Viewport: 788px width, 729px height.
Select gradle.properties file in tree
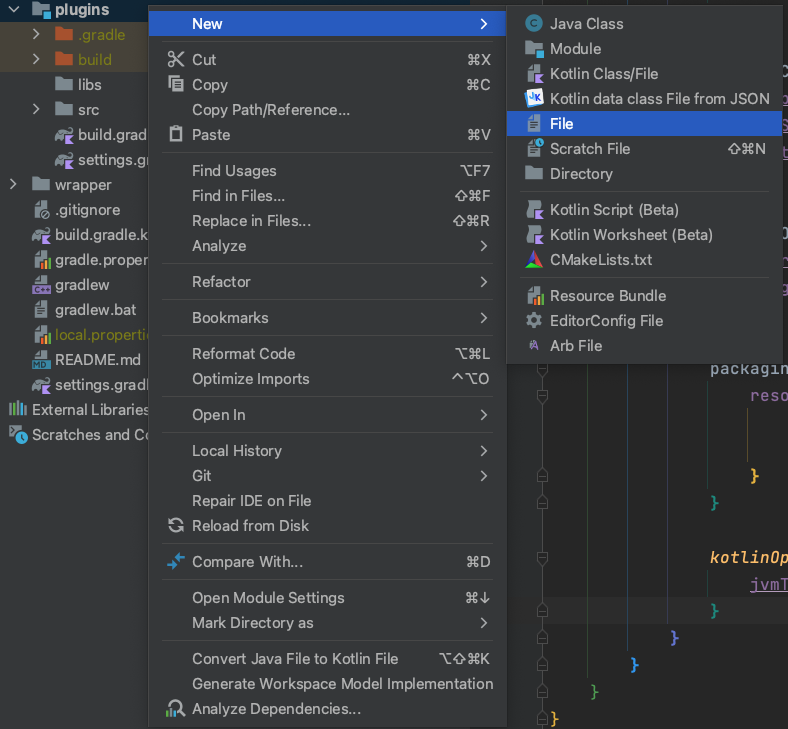(x=102, y=260)
